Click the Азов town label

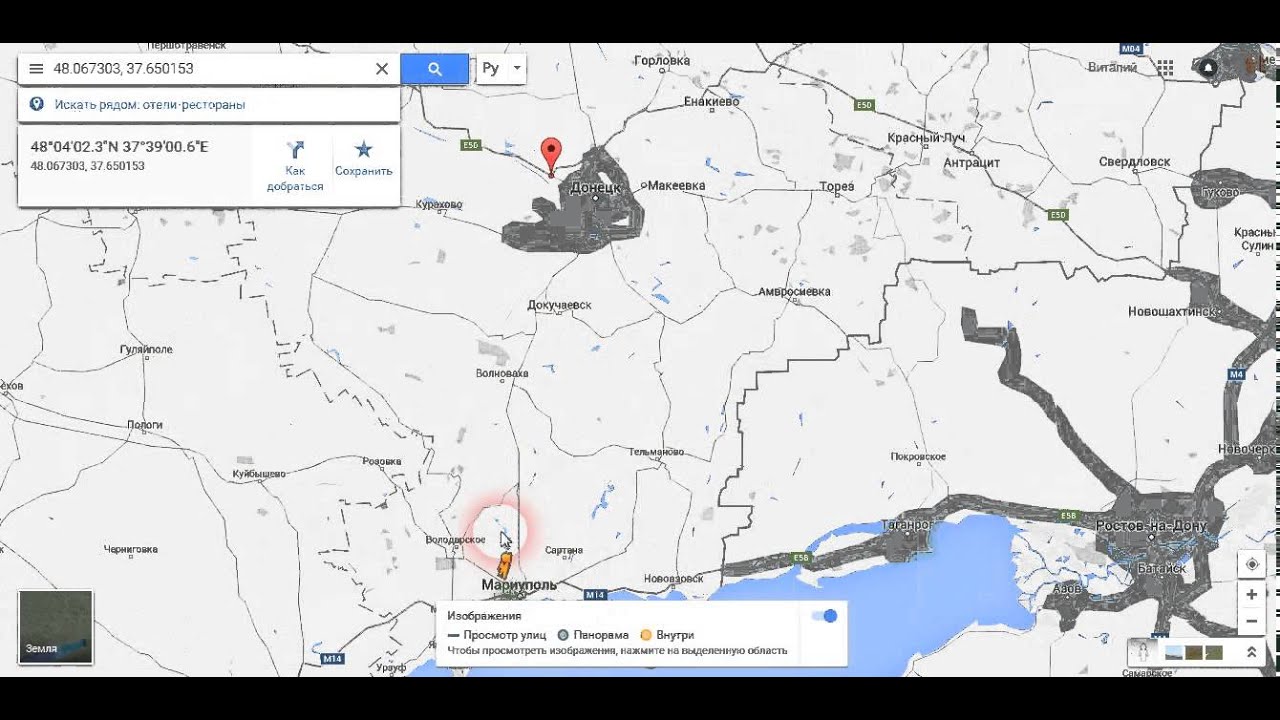click(1067, 589)
